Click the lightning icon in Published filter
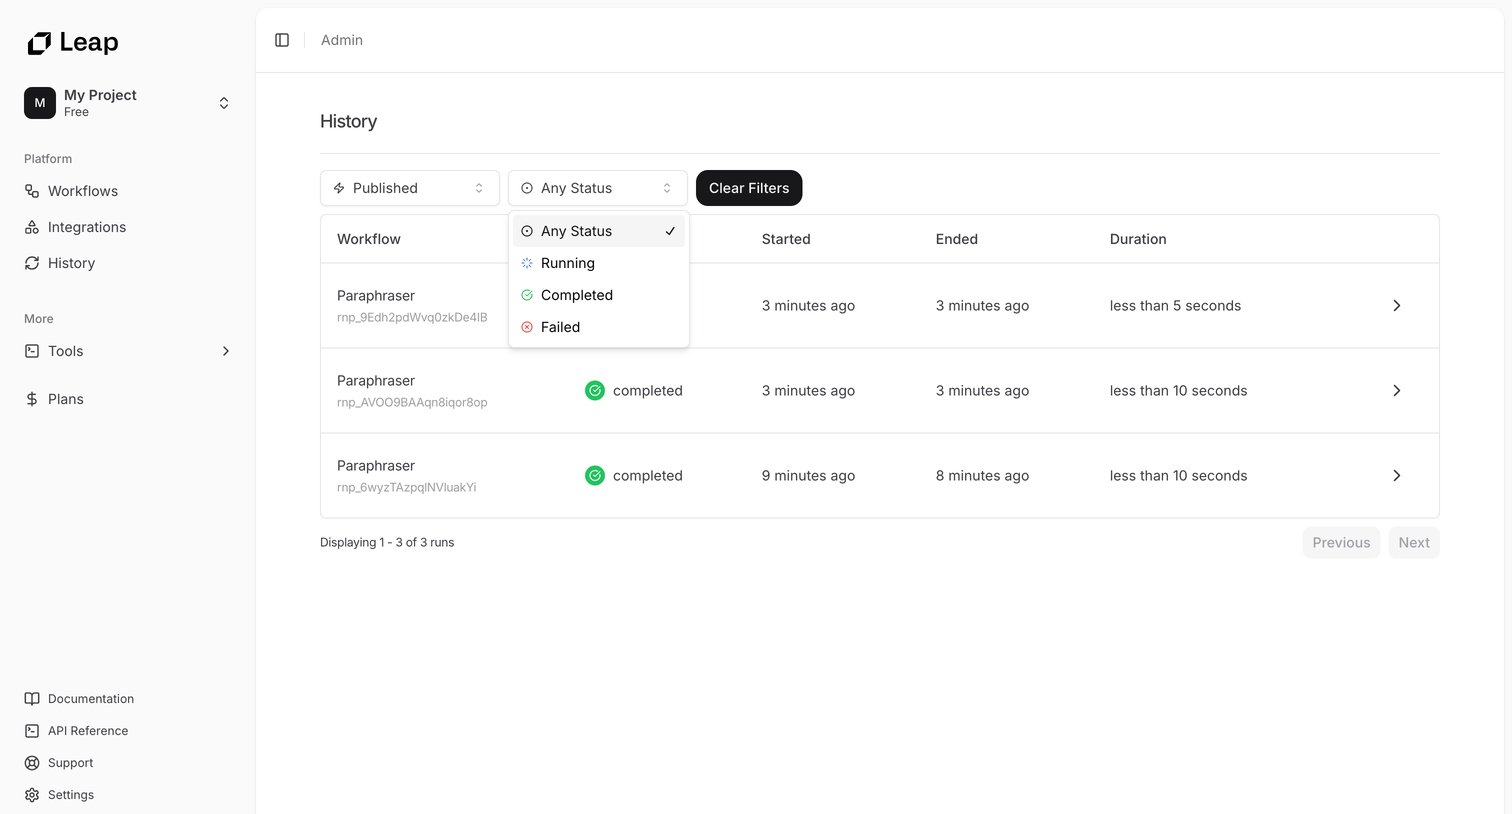Image resolution: width=1512 pixels, height=814 pixels. [x=339, y=188]
